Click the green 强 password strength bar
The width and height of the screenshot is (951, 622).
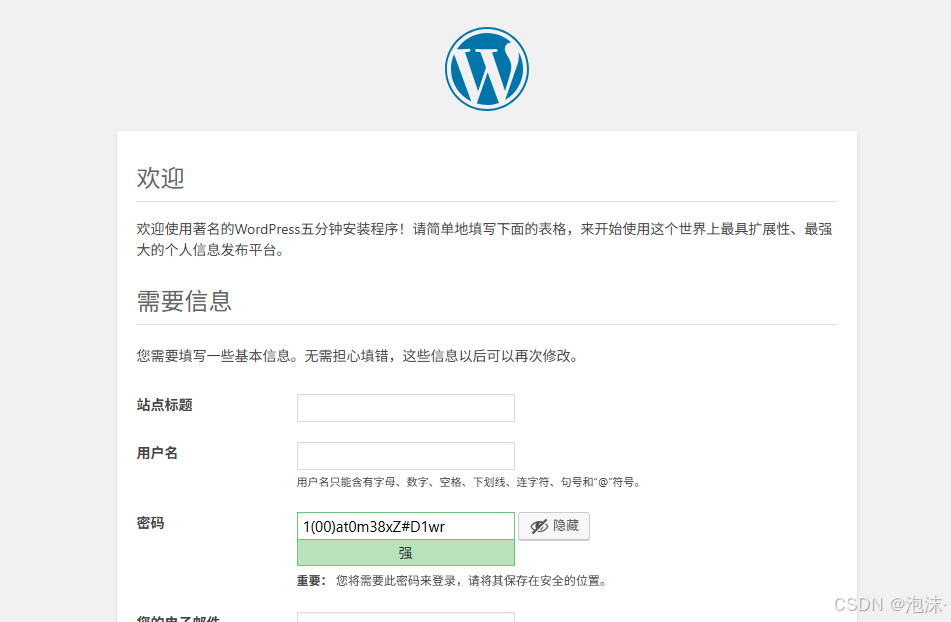click(x=406, y=553)
